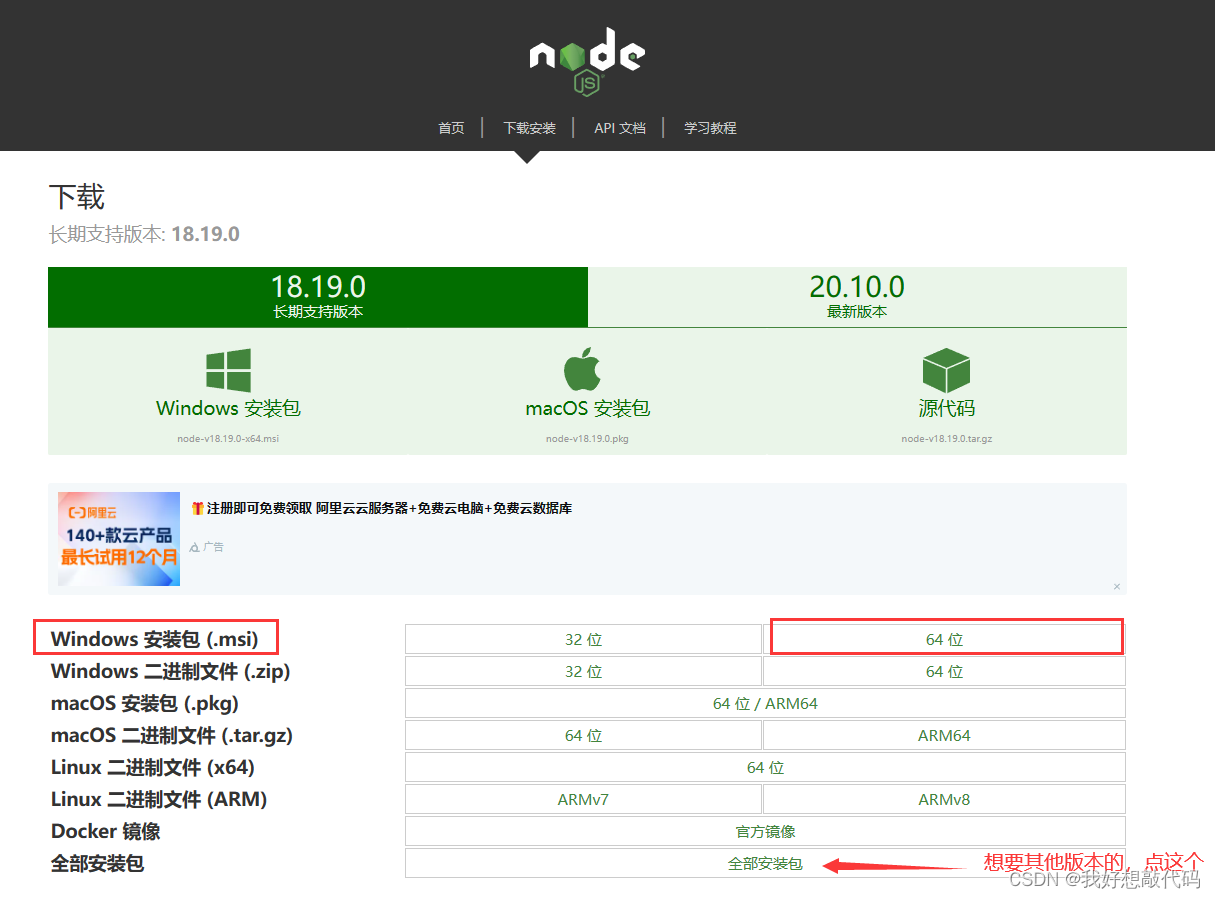This screenshot has height=898, width=1215.
Task: Click 64 位 for Windows .msi installer
Action: (944, 640)
